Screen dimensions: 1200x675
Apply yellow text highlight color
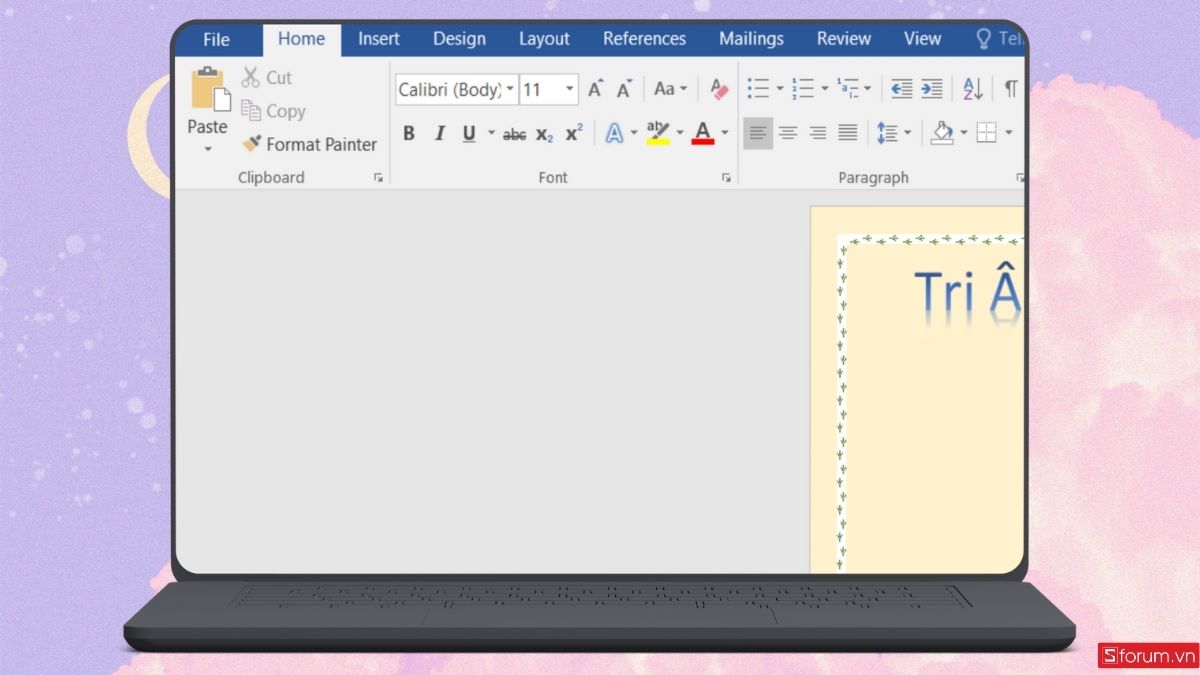[658, 130]
